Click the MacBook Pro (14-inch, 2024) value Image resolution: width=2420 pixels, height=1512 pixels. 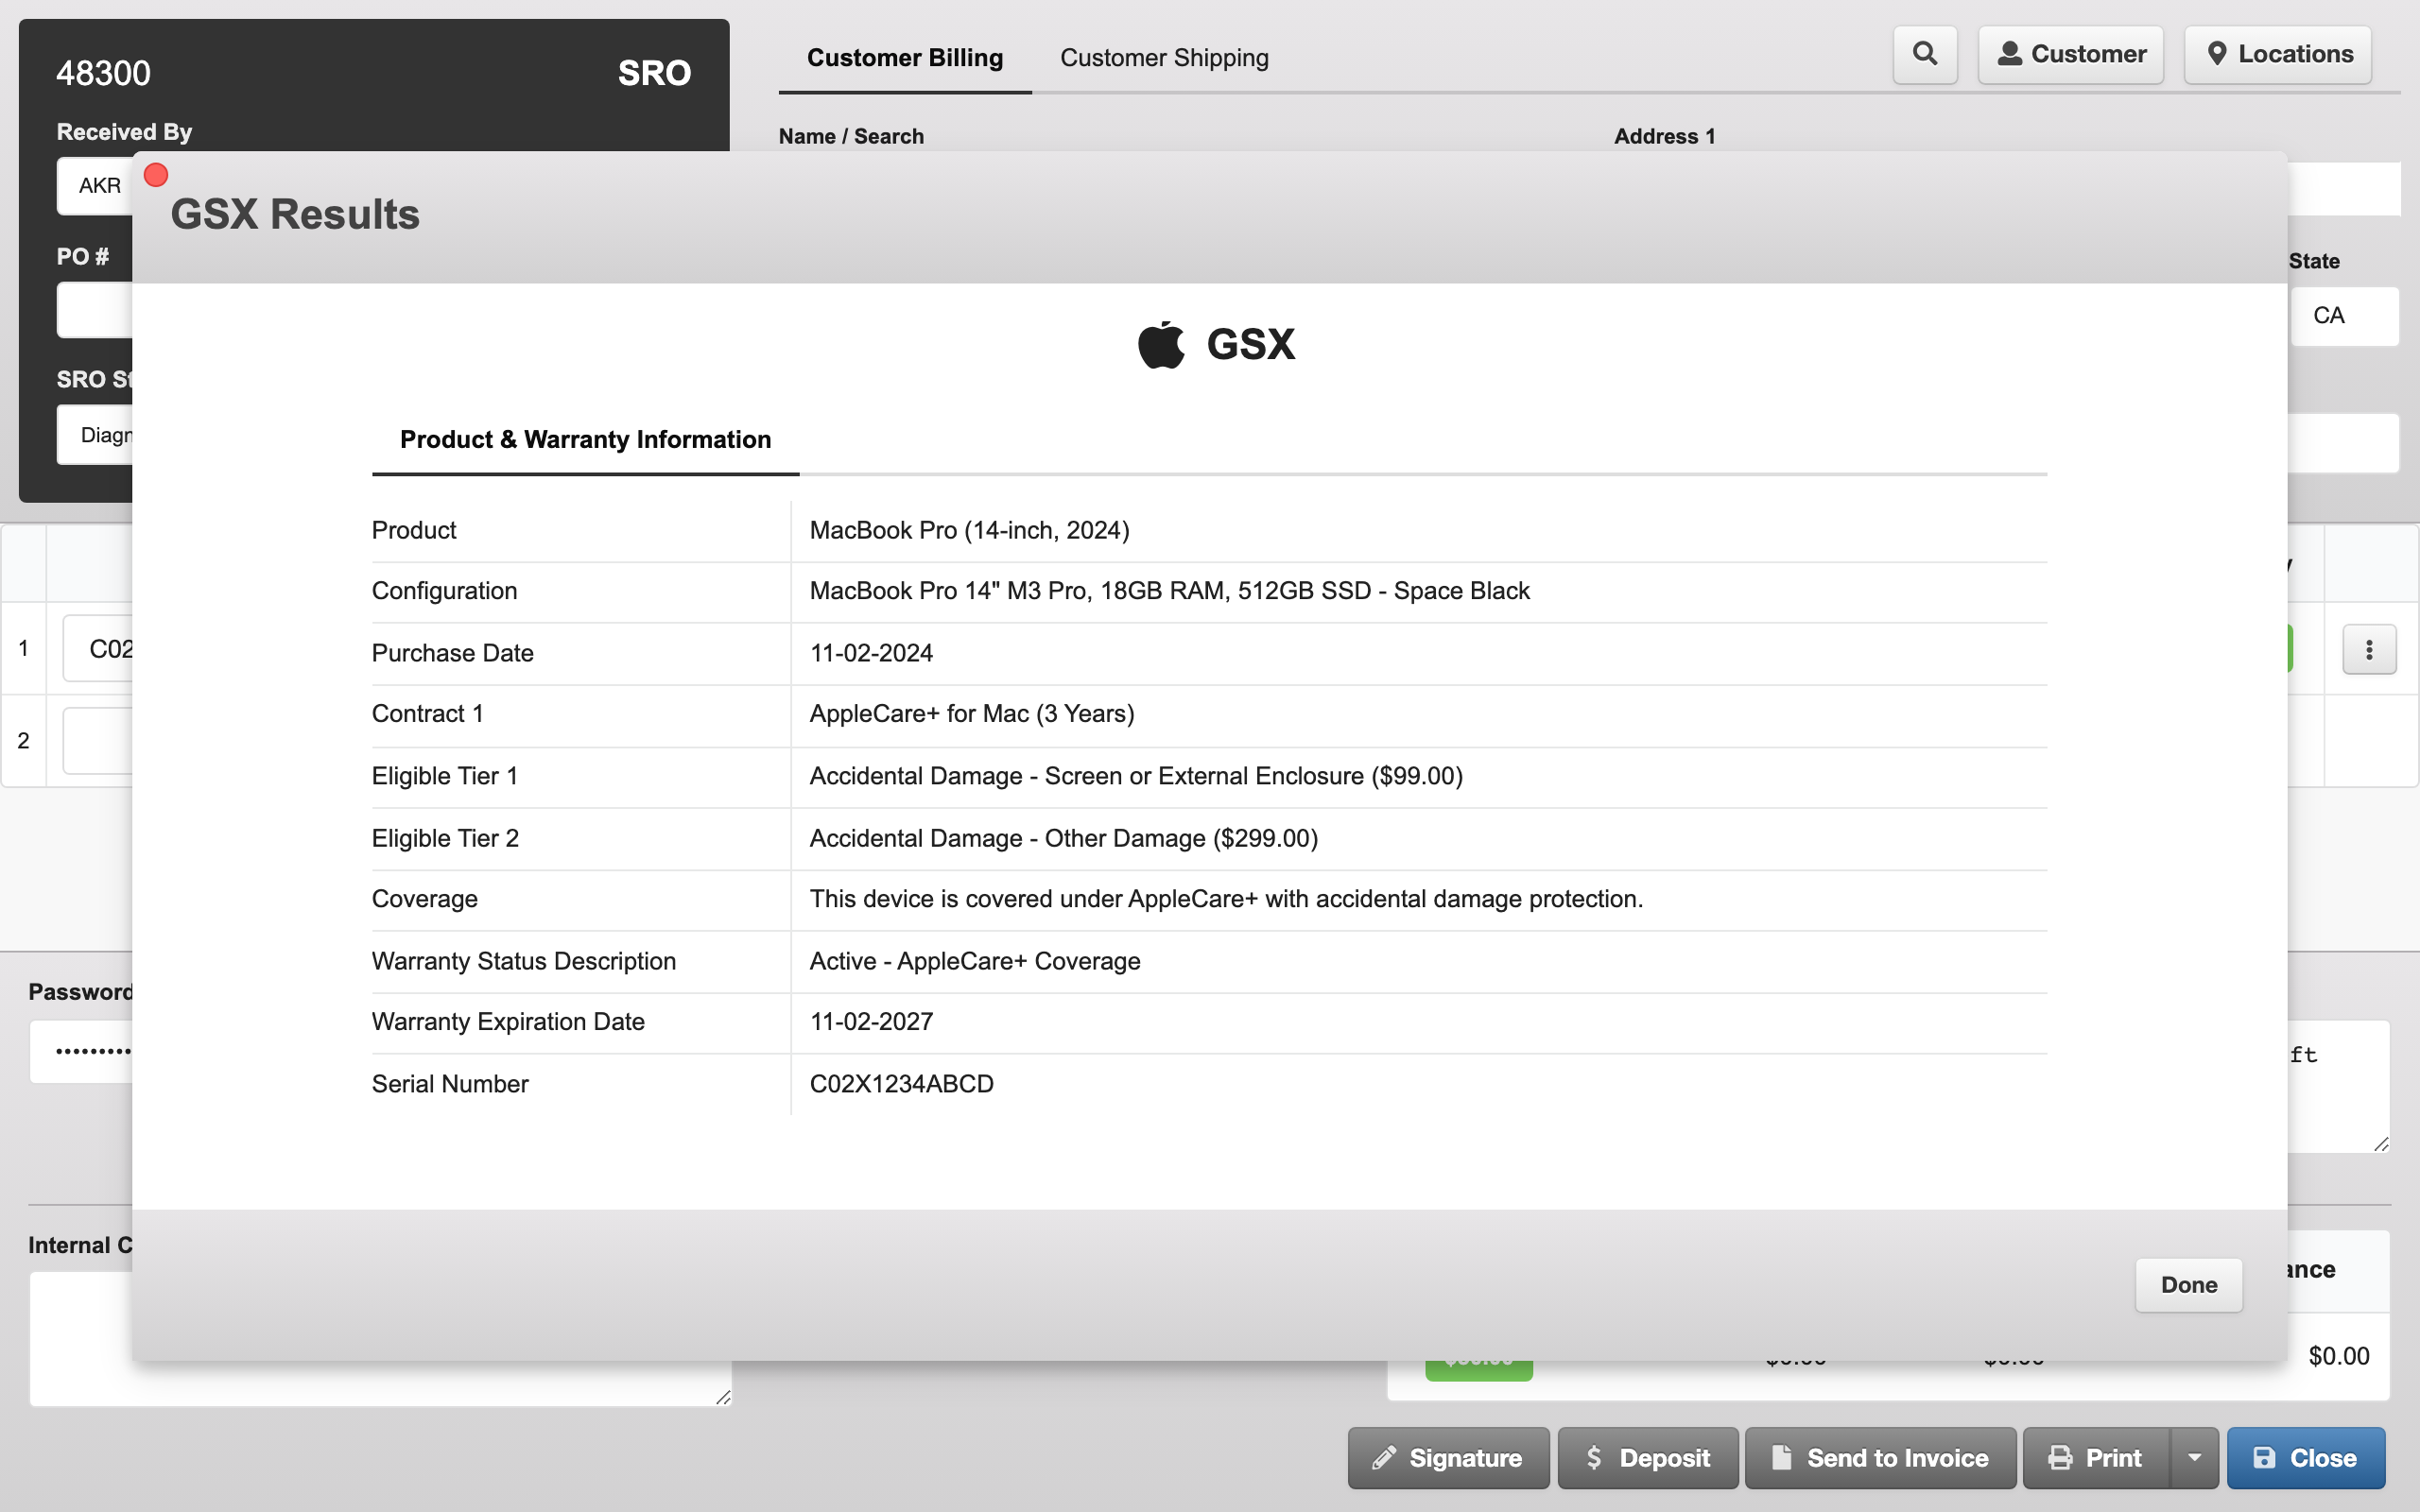969,530
